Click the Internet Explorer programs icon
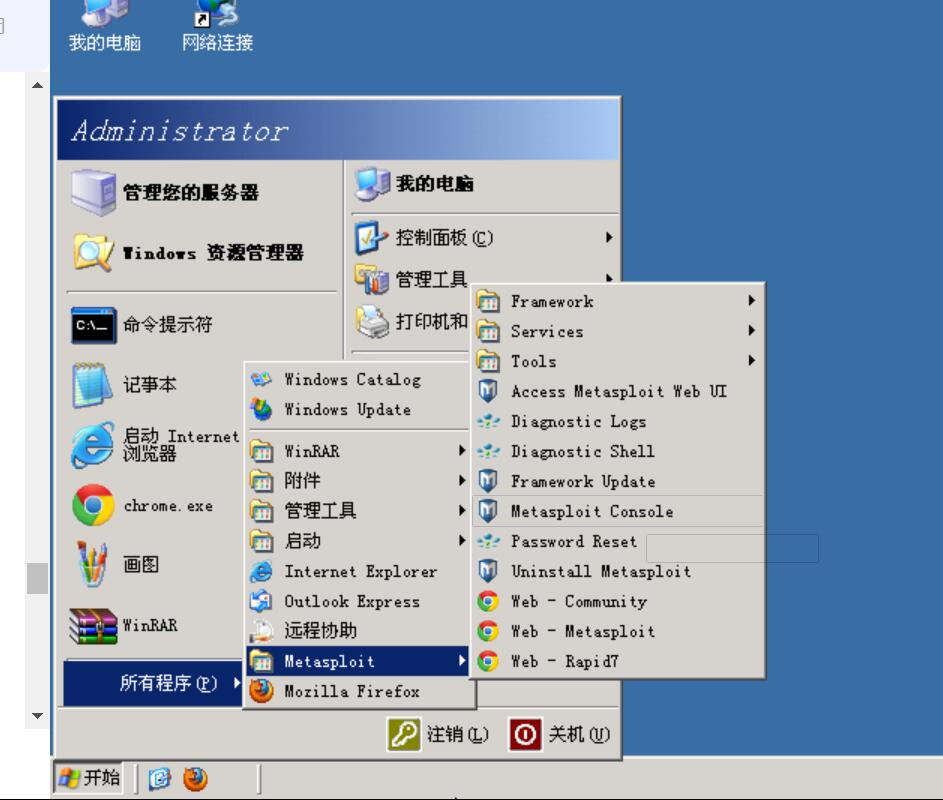Screen dimensions: 943x800 [261, 571]
